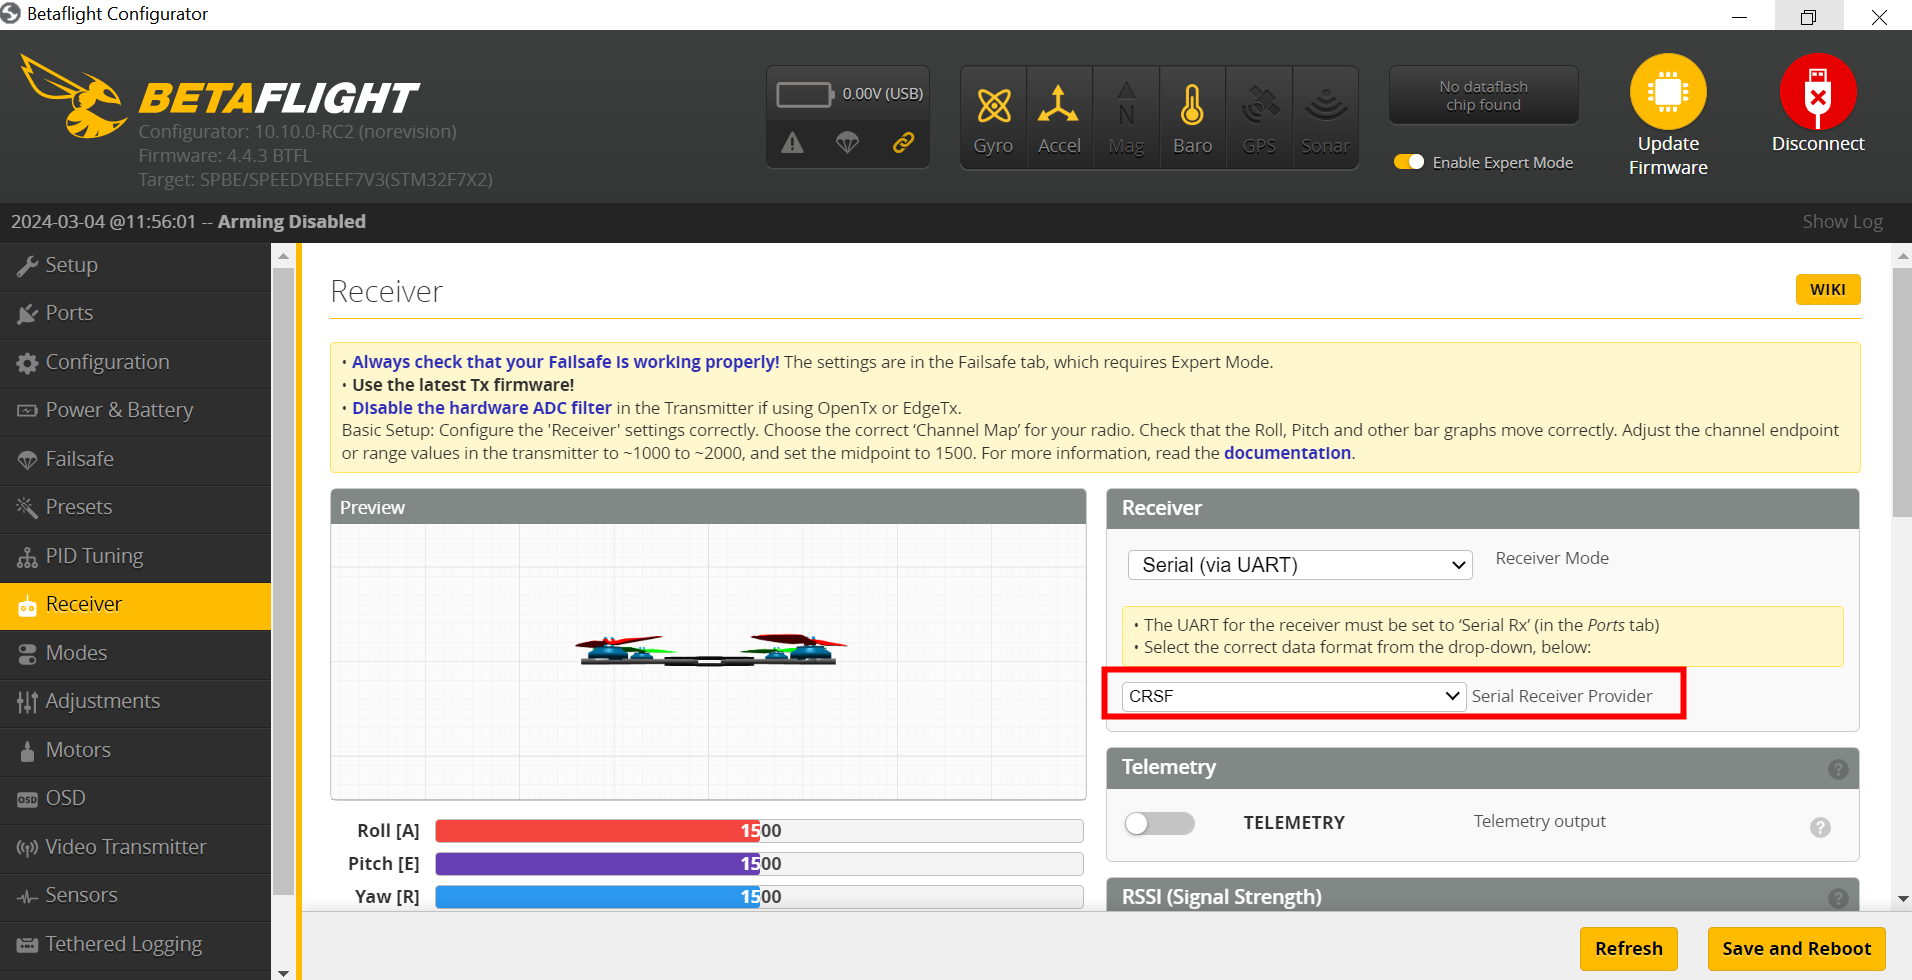
Task: Open the Receiver Mode dropdown
Action: 1300,565
